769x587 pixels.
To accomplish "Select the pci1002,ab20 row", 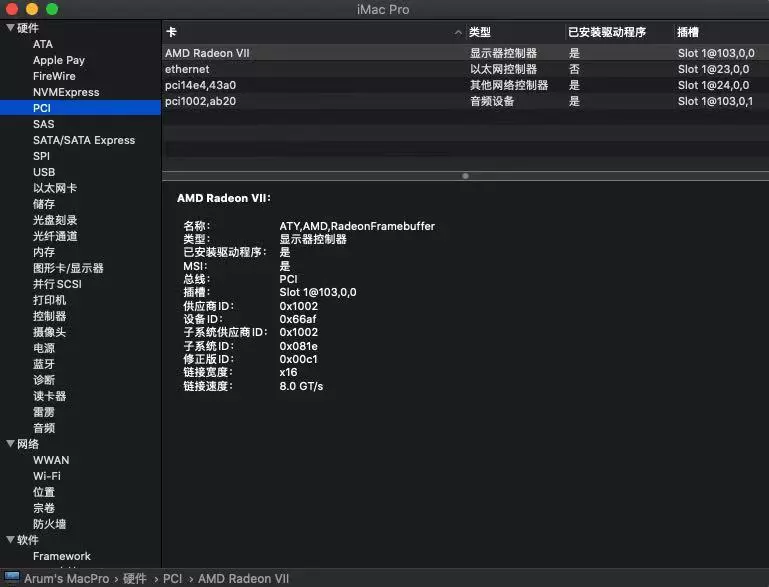I will click(465, 101).
